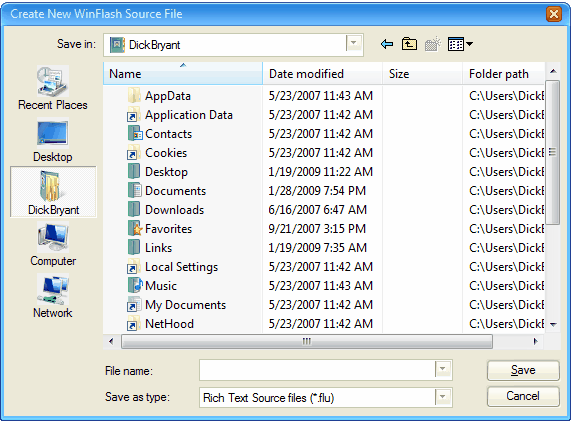This screenshot has width=571, height=421.
Task: Select Desktop in the places bar
Action: 53,140
